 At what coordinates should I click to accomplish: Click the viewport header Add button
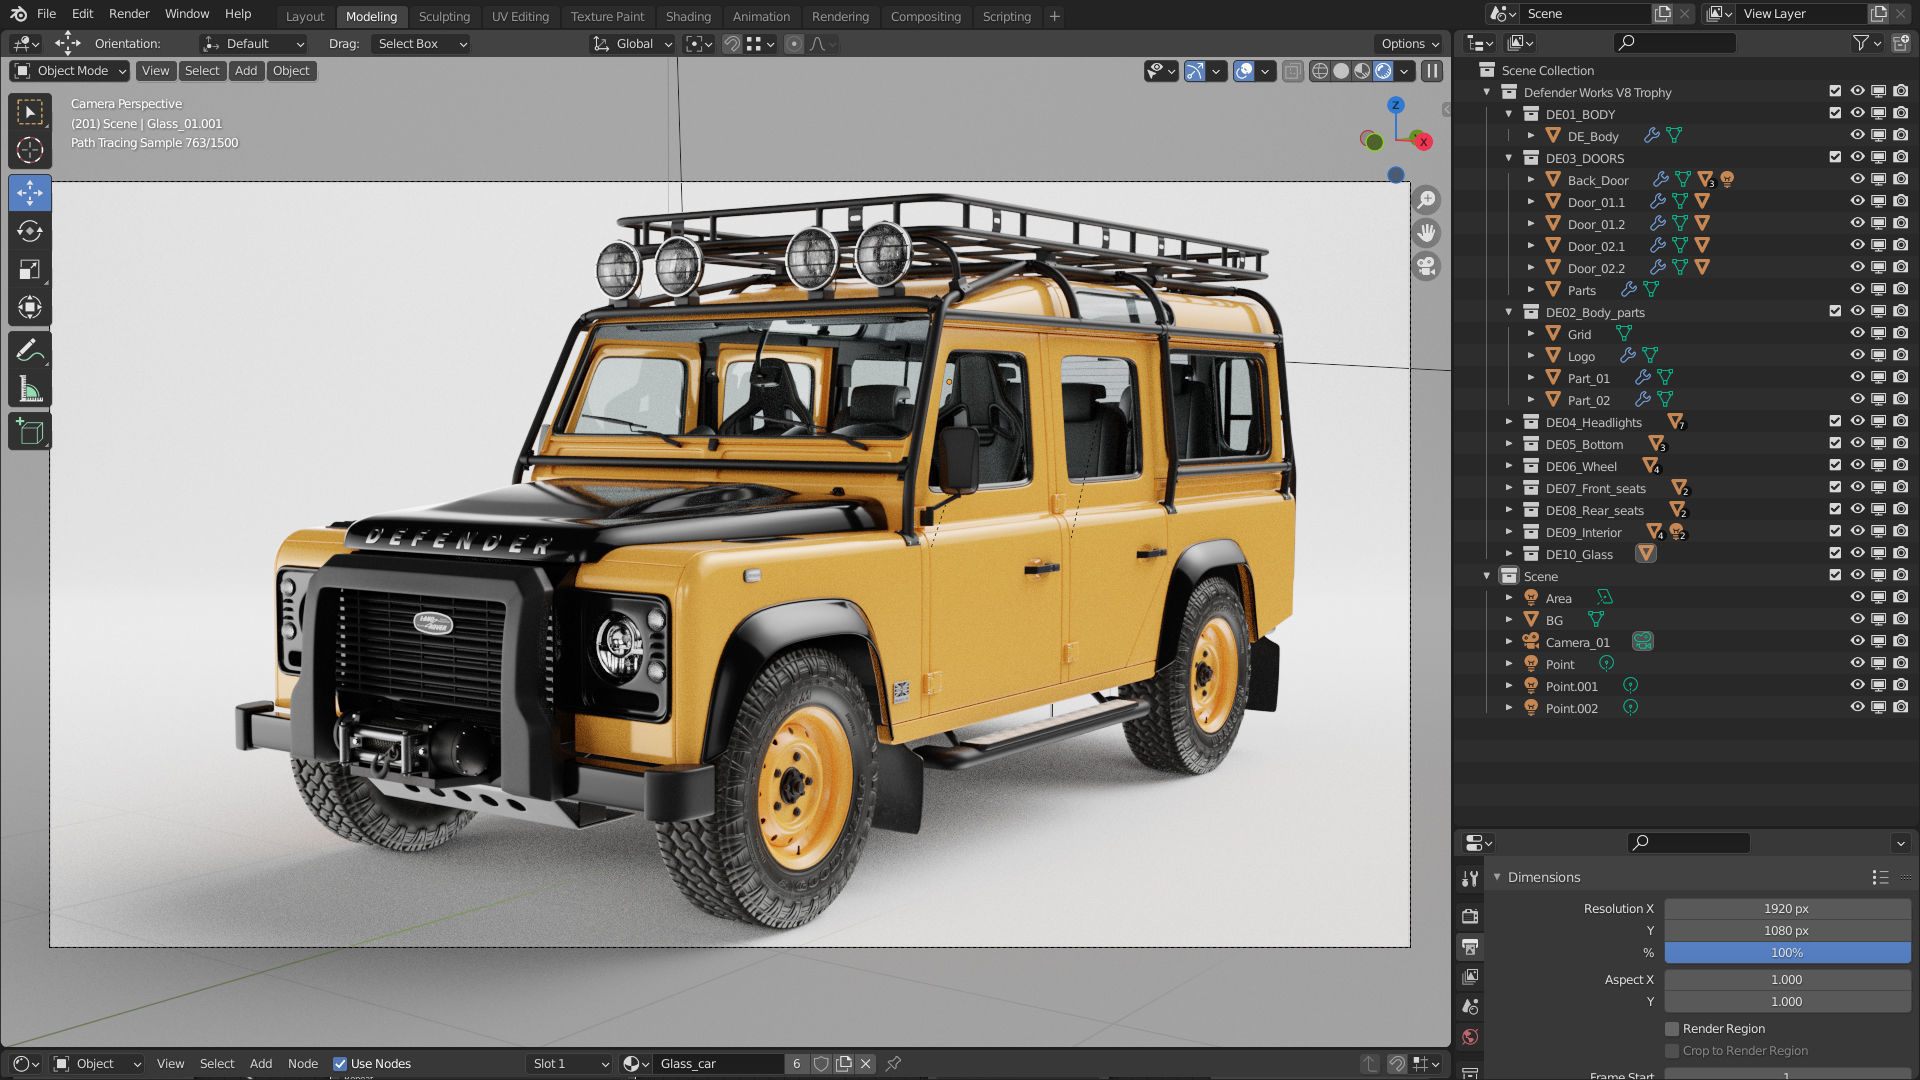coord(246,71)
